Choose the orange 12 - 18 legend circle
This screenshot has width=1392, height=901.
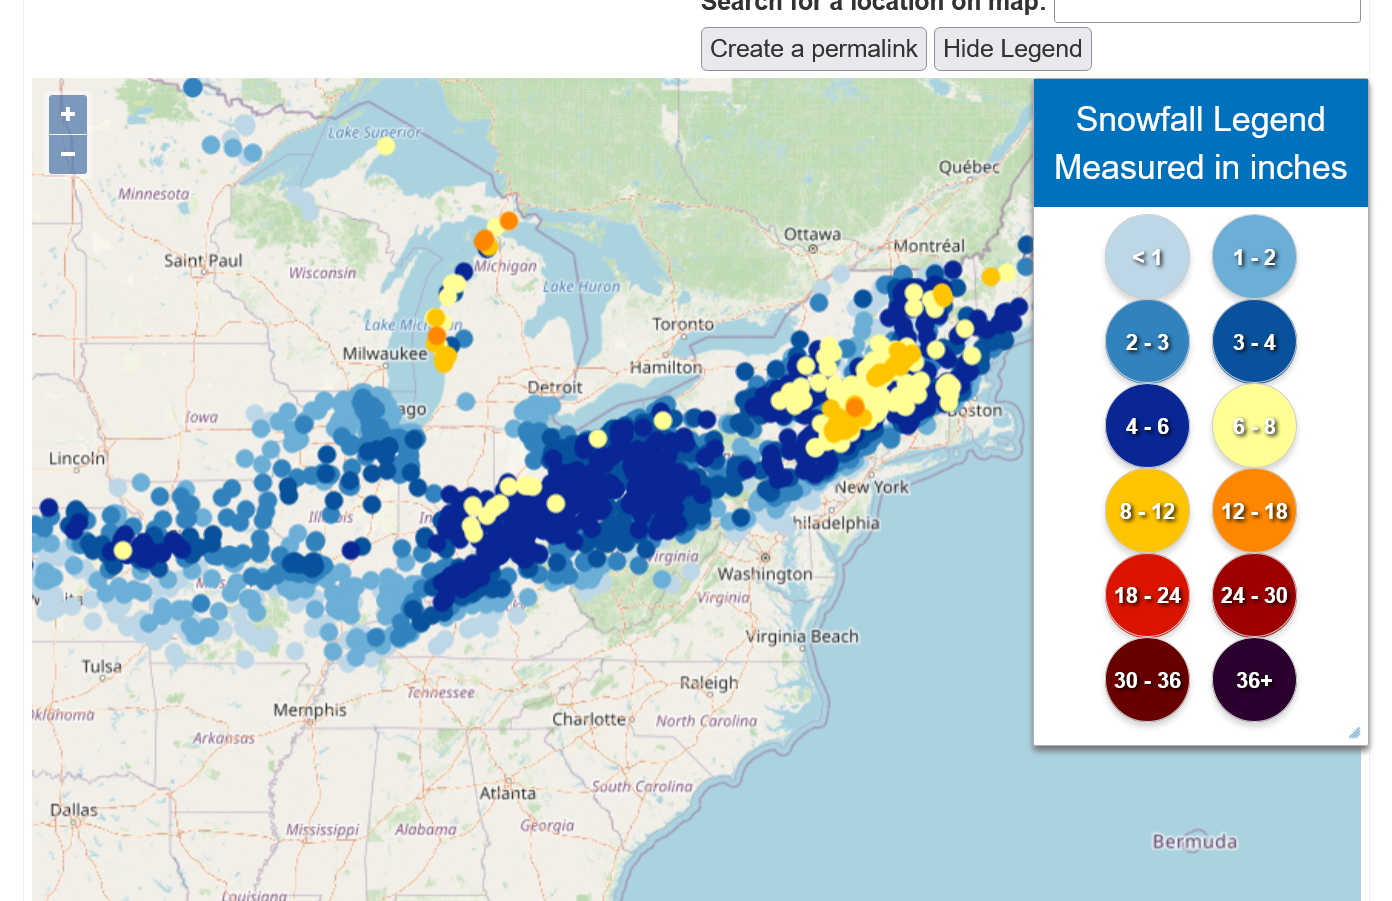coord(1254,511)
